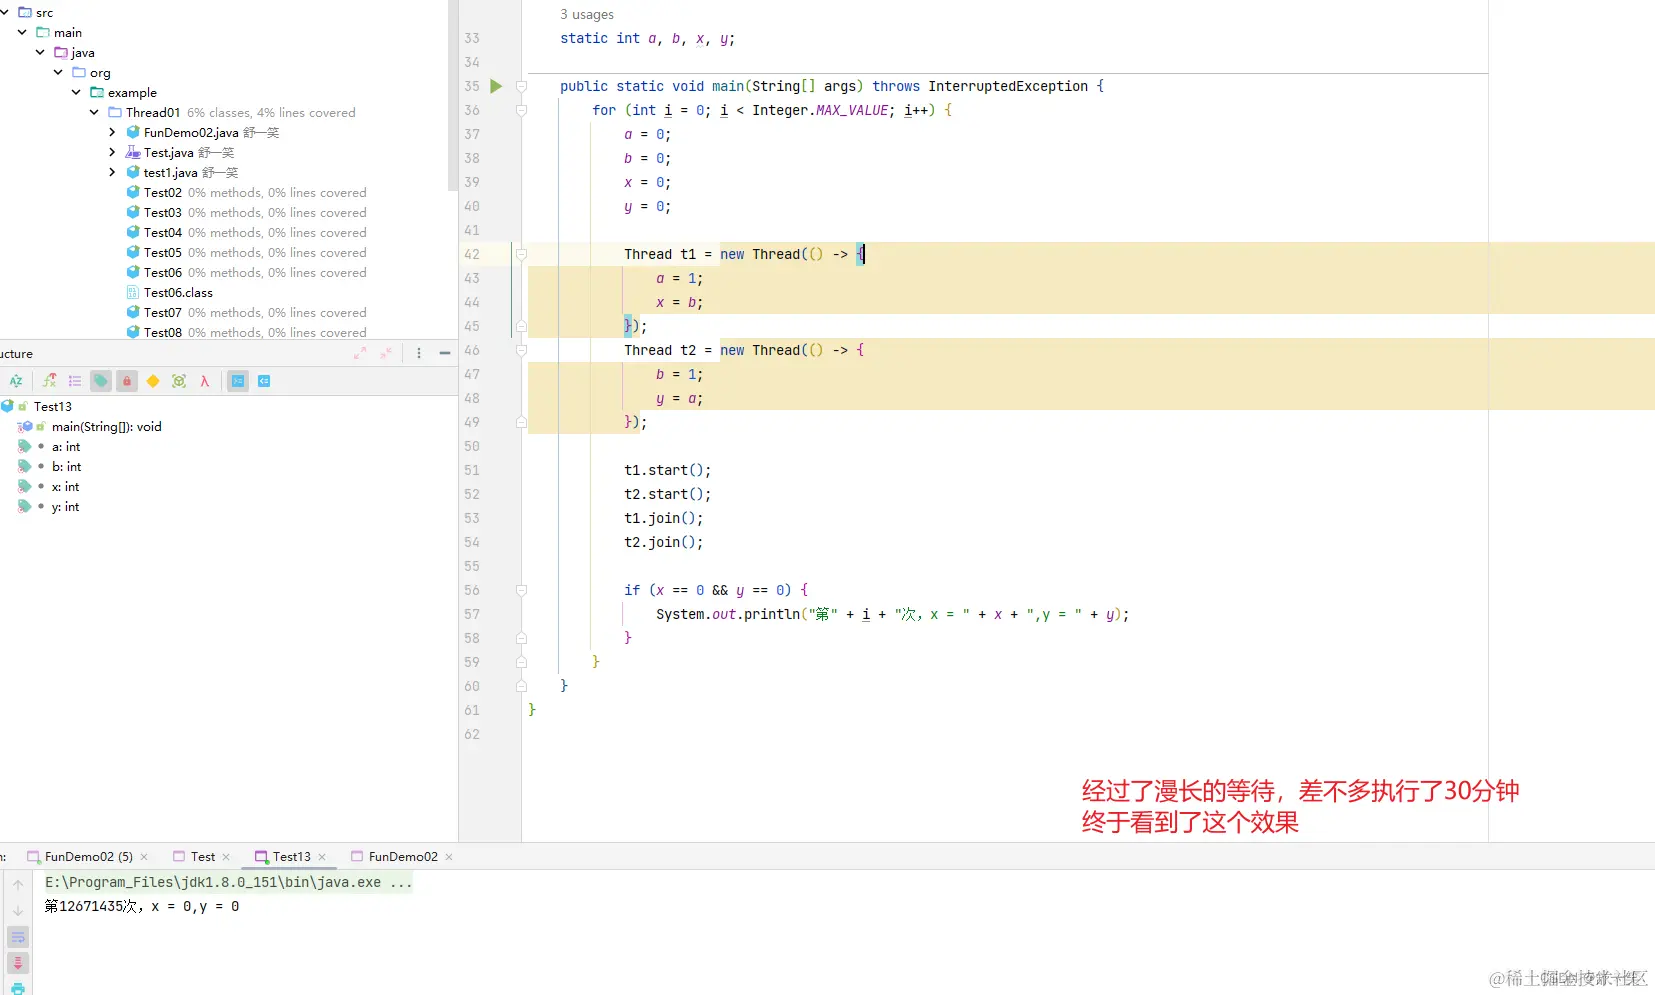
Task: Close the last FunDemo02 run tab
Action: tap(449, 857)
